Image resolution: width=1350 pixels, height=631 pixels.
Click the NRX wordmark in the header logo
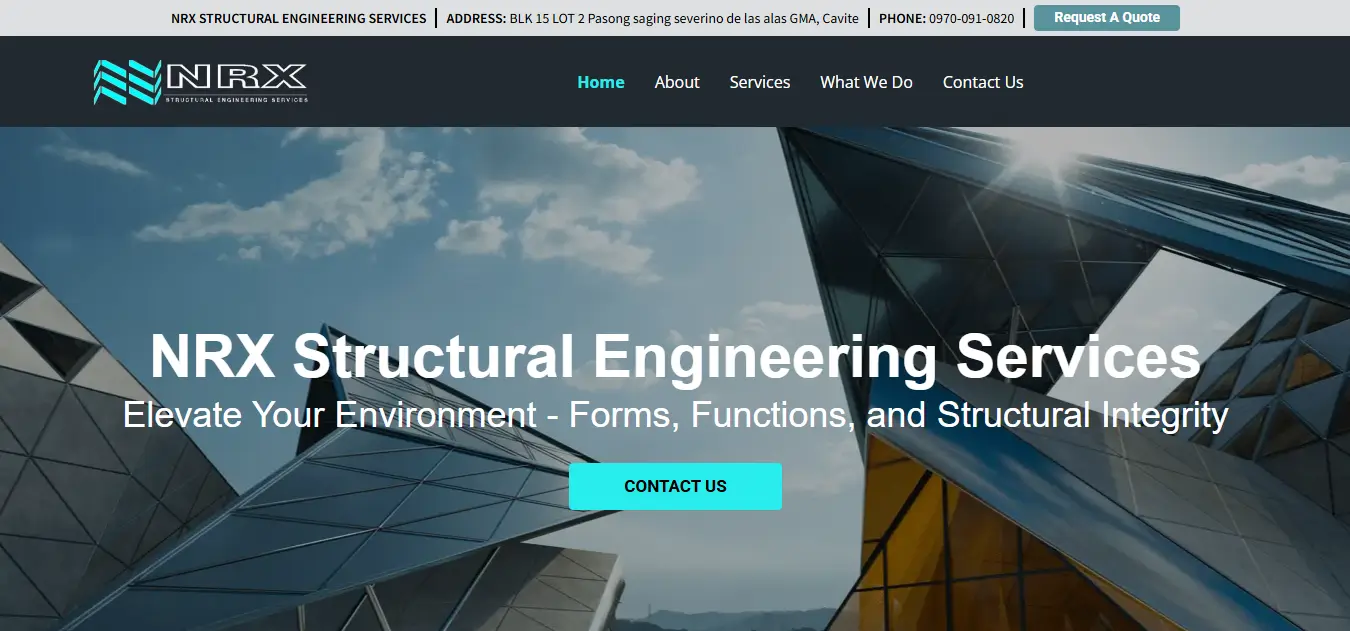click(x=236, y=76)
